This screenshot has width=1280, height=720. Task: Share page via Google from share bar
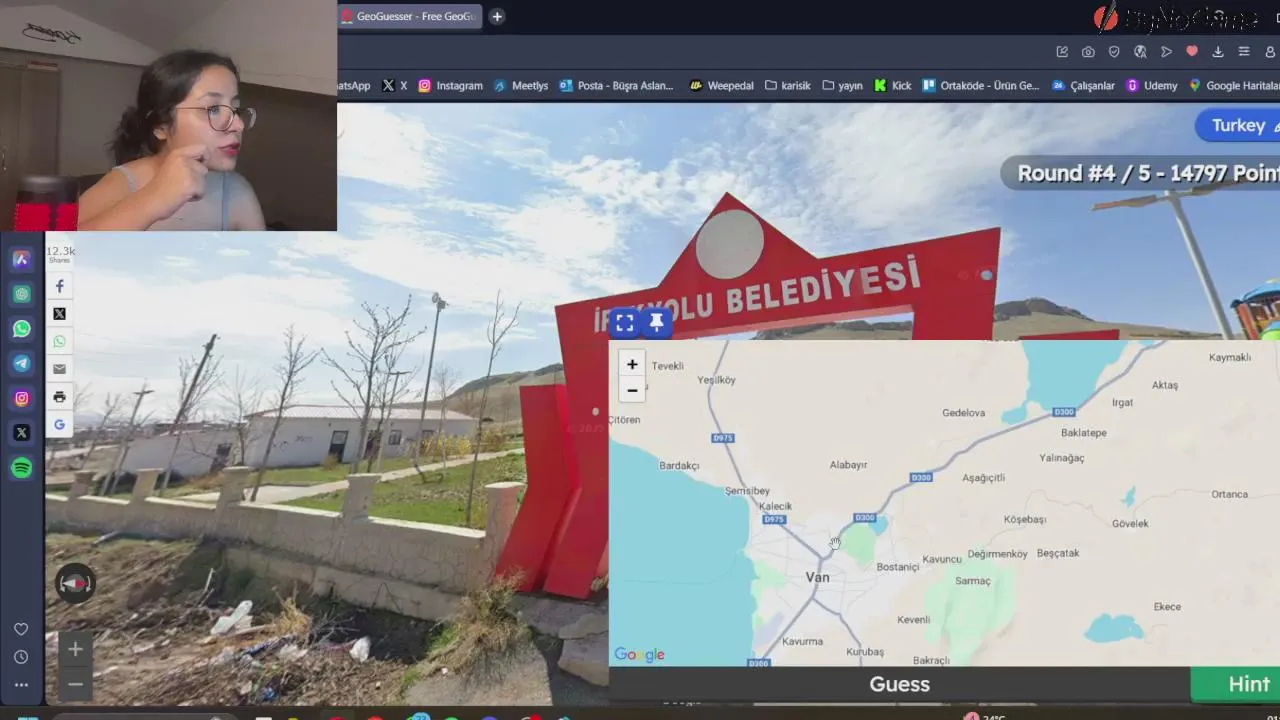(x=59, y=425)
